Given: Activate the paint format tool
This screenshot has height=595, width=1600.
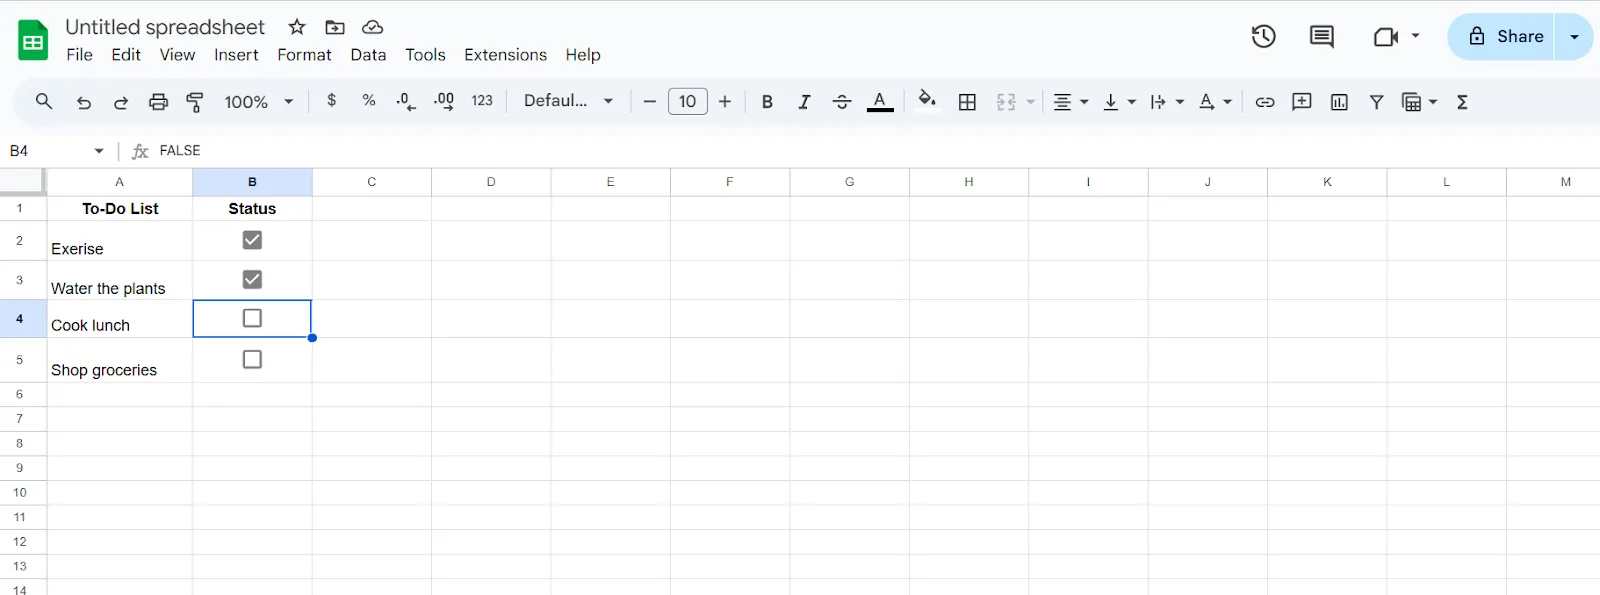Looking at the screenshot, I should coord(195,102).
